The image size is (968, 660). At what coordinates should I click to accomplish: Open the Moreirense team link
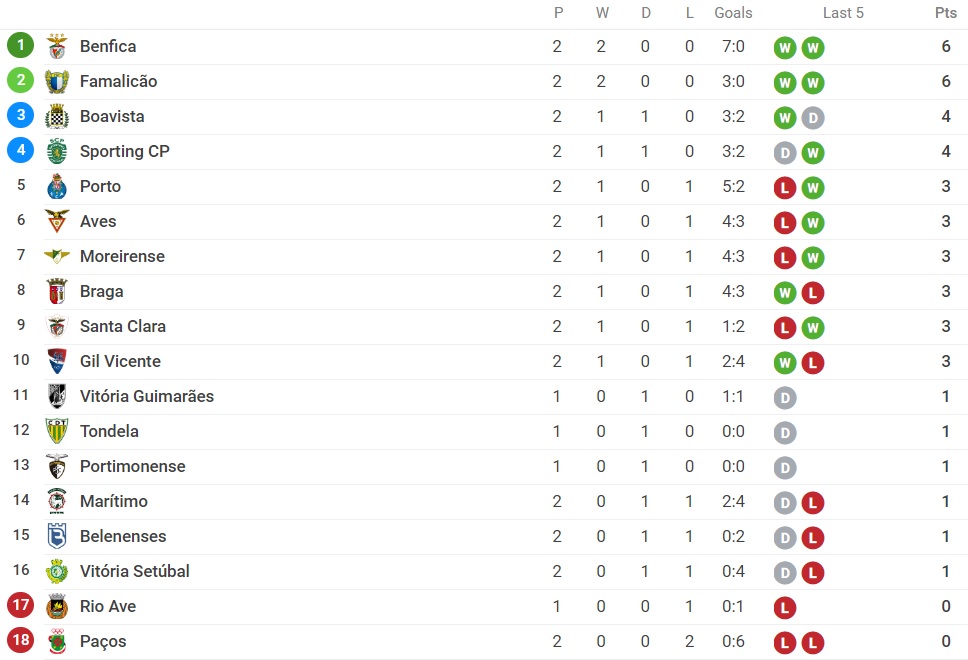[122, 256]
